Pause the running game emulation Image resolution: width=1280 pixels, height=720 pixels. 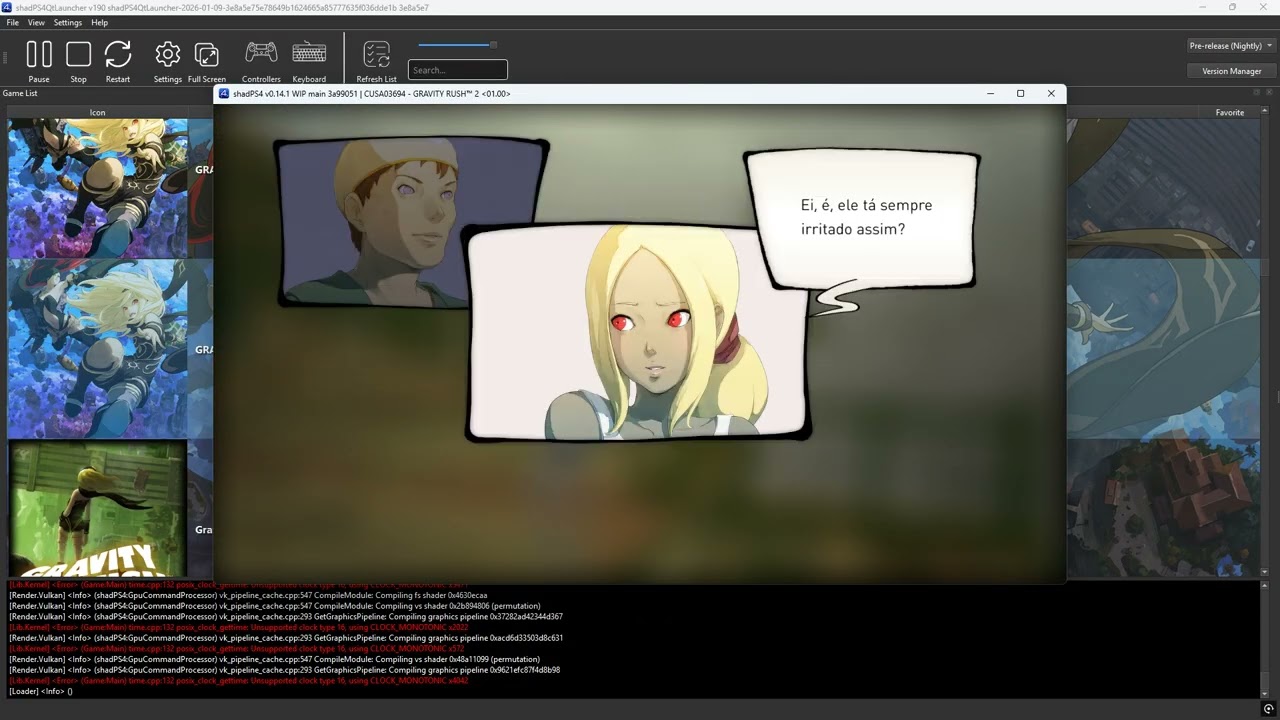(39, 54)
